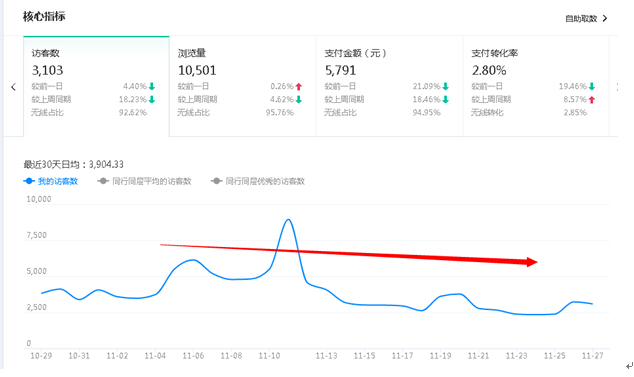Click green down arrow beside 21.09% in 支付金额
This screenshot has width=634, height=377.
446,86
